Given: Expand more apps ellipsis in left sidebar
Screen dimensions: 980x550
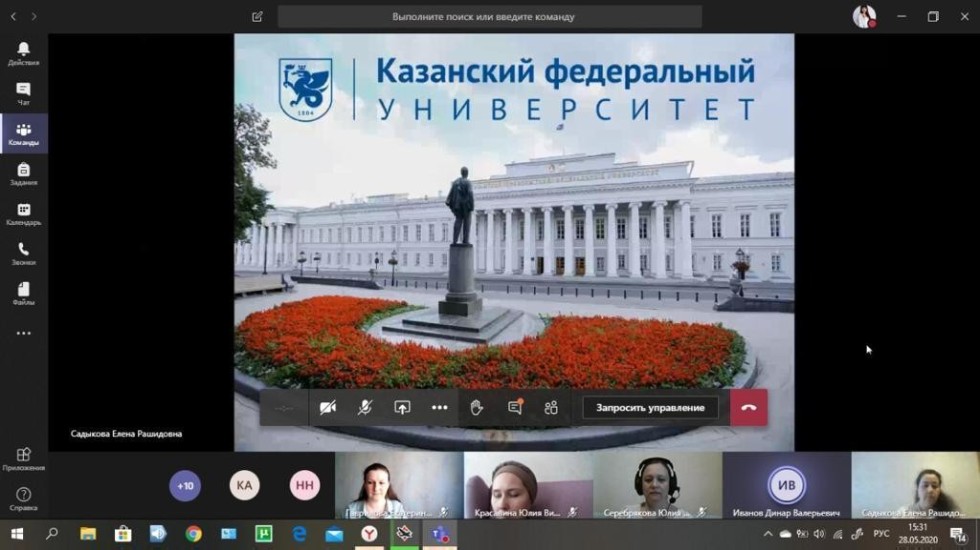Looking at the screenshot, I should click(24, 334).
